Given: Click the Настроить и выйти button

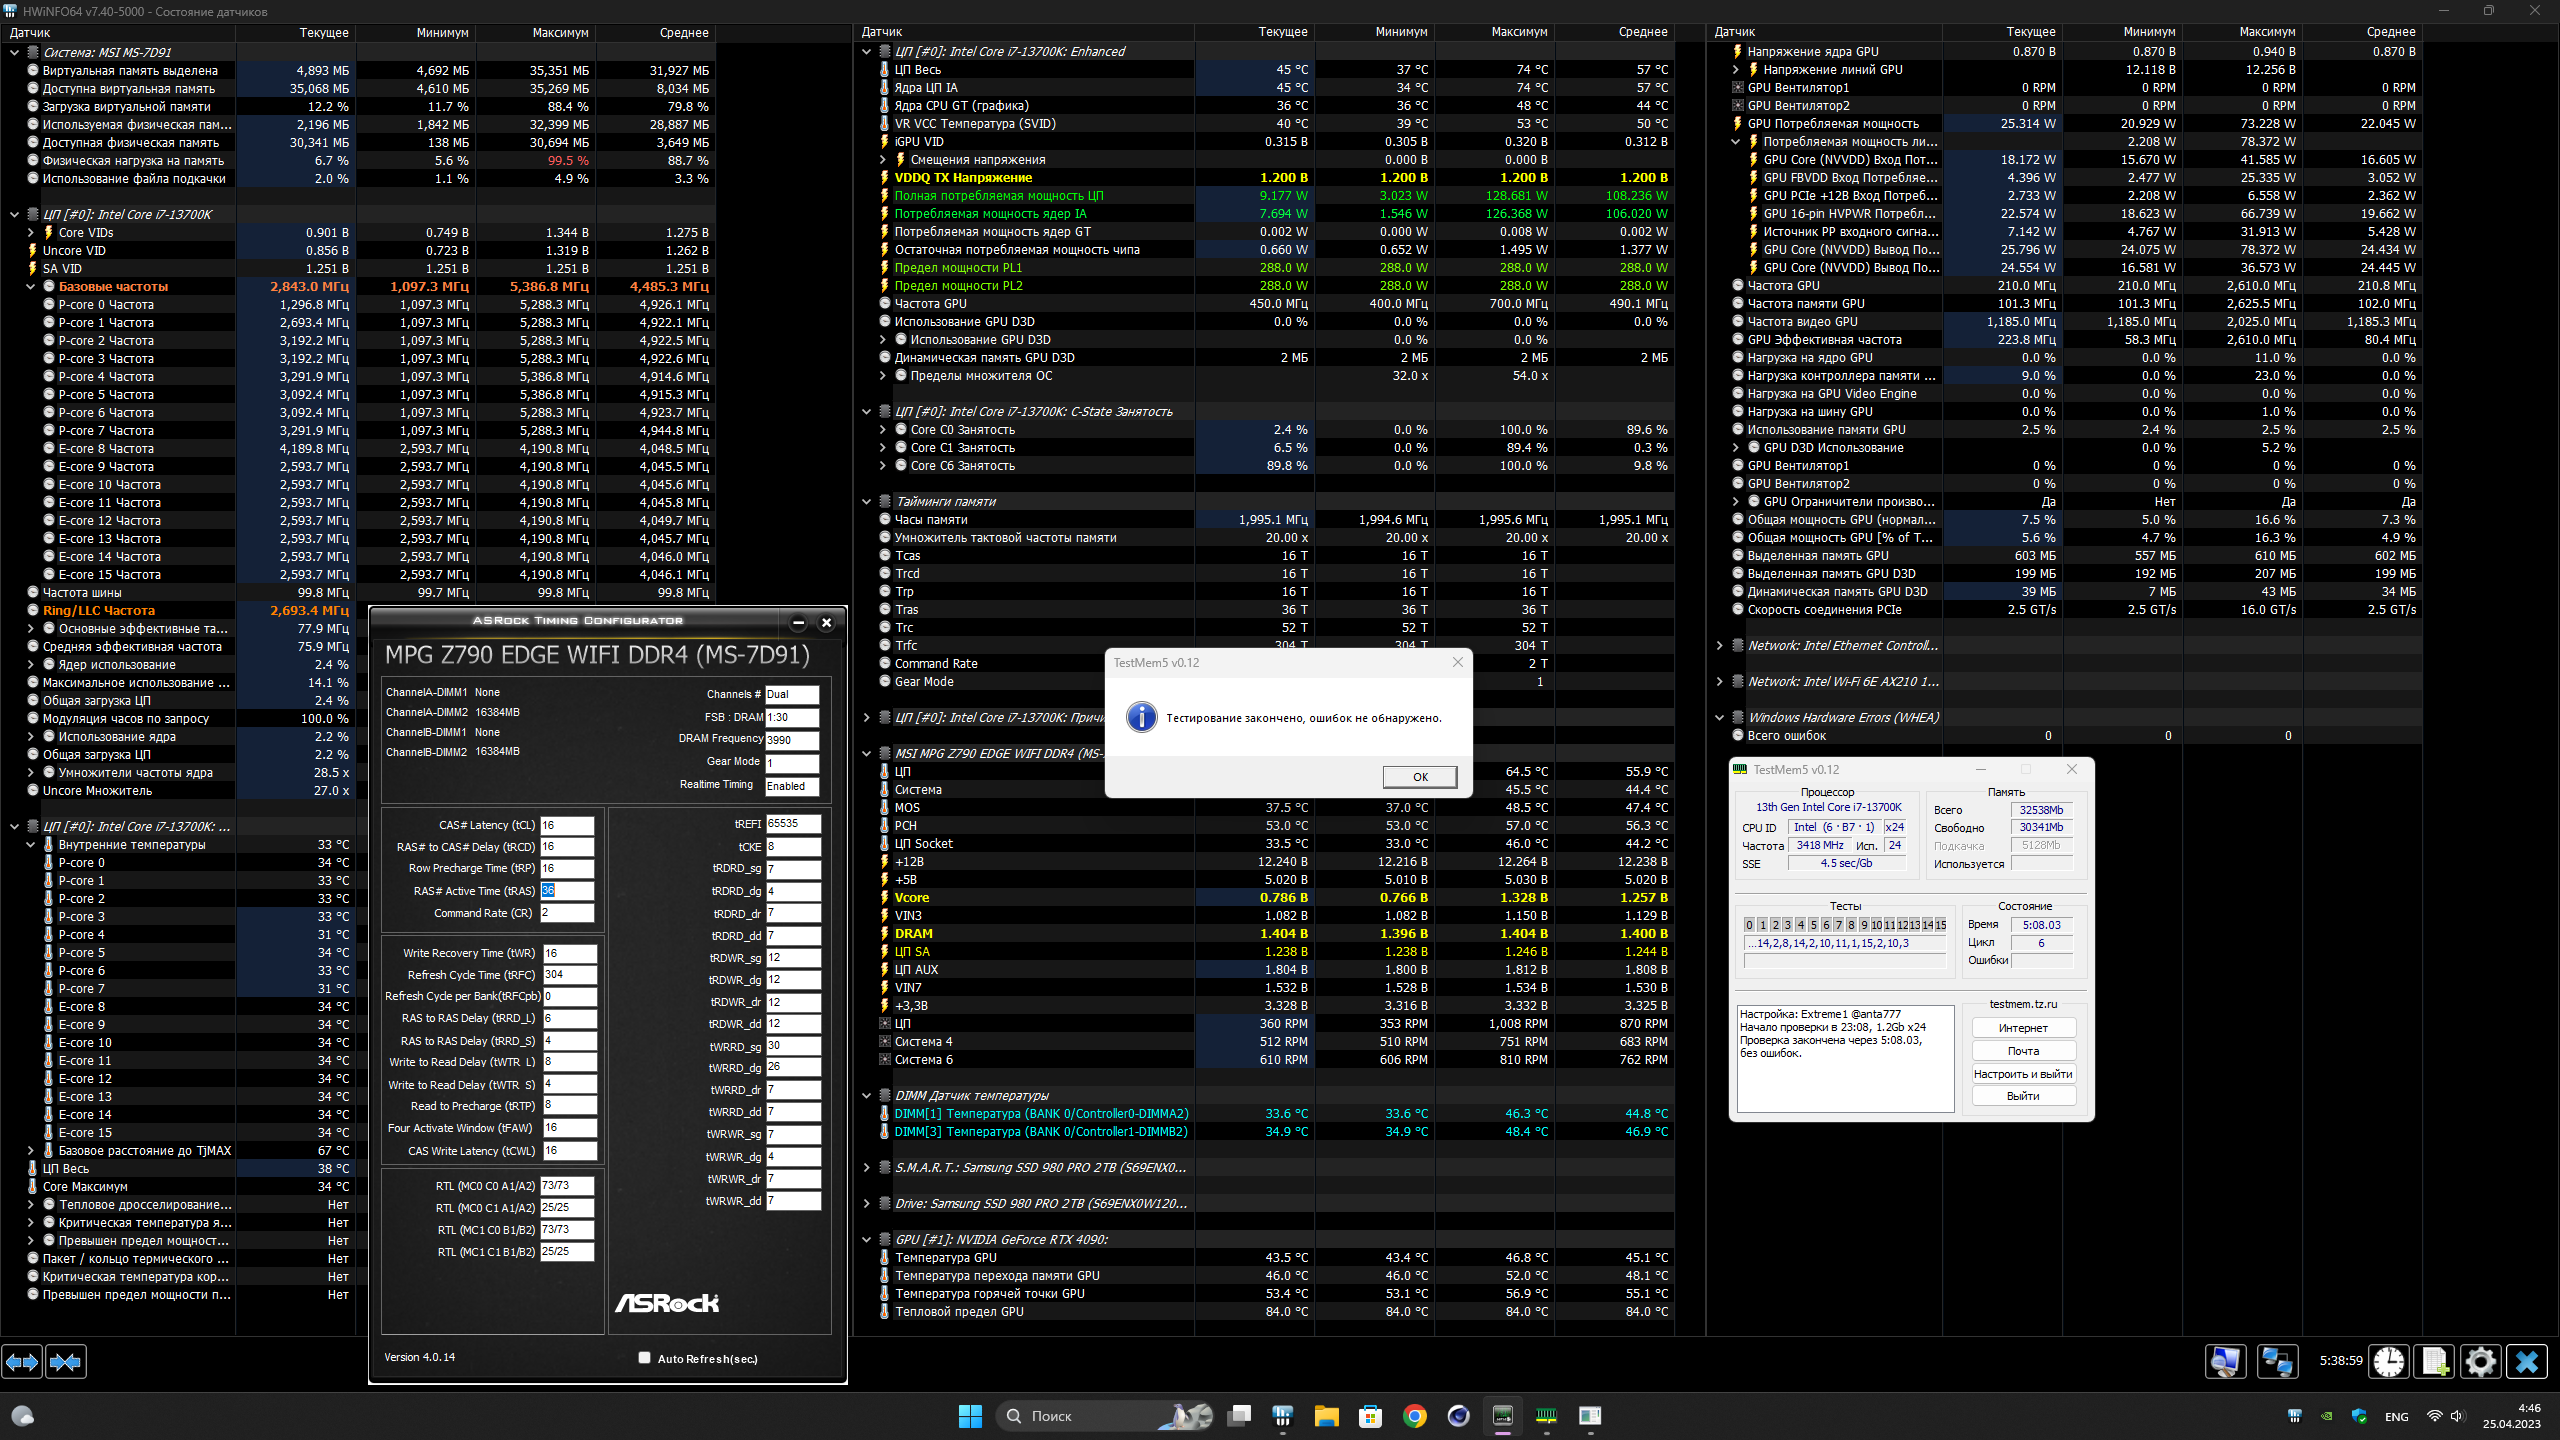Looking at the screenshot, I should pyautogui.click(x=2023, y=1074).
